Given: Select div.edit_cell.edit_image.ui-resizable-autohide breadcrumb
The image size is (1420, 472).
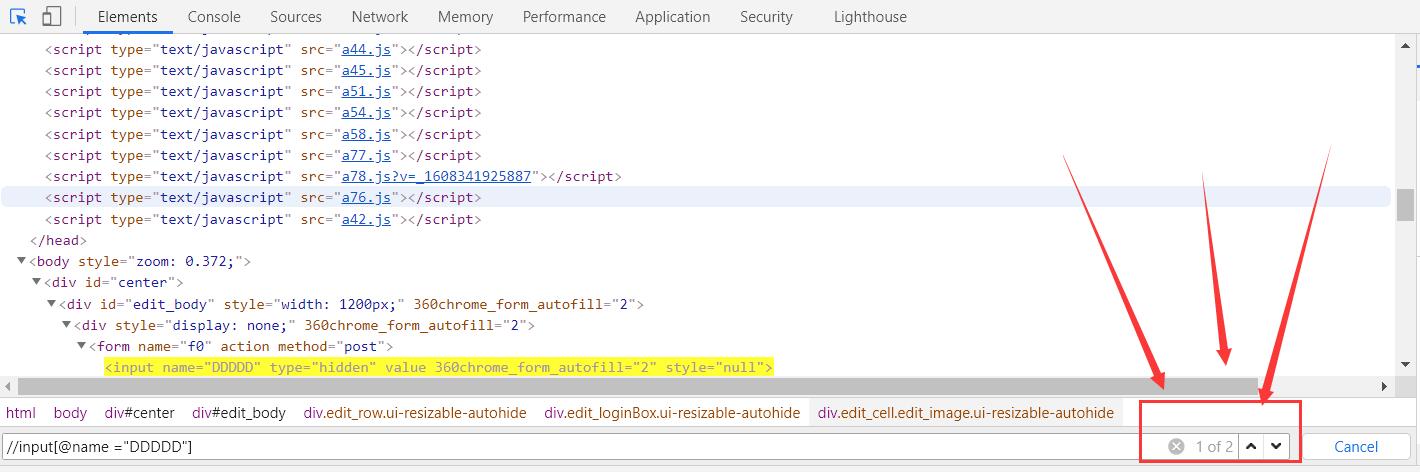Looking at the screenshot, I should click(x=966, y=412).
